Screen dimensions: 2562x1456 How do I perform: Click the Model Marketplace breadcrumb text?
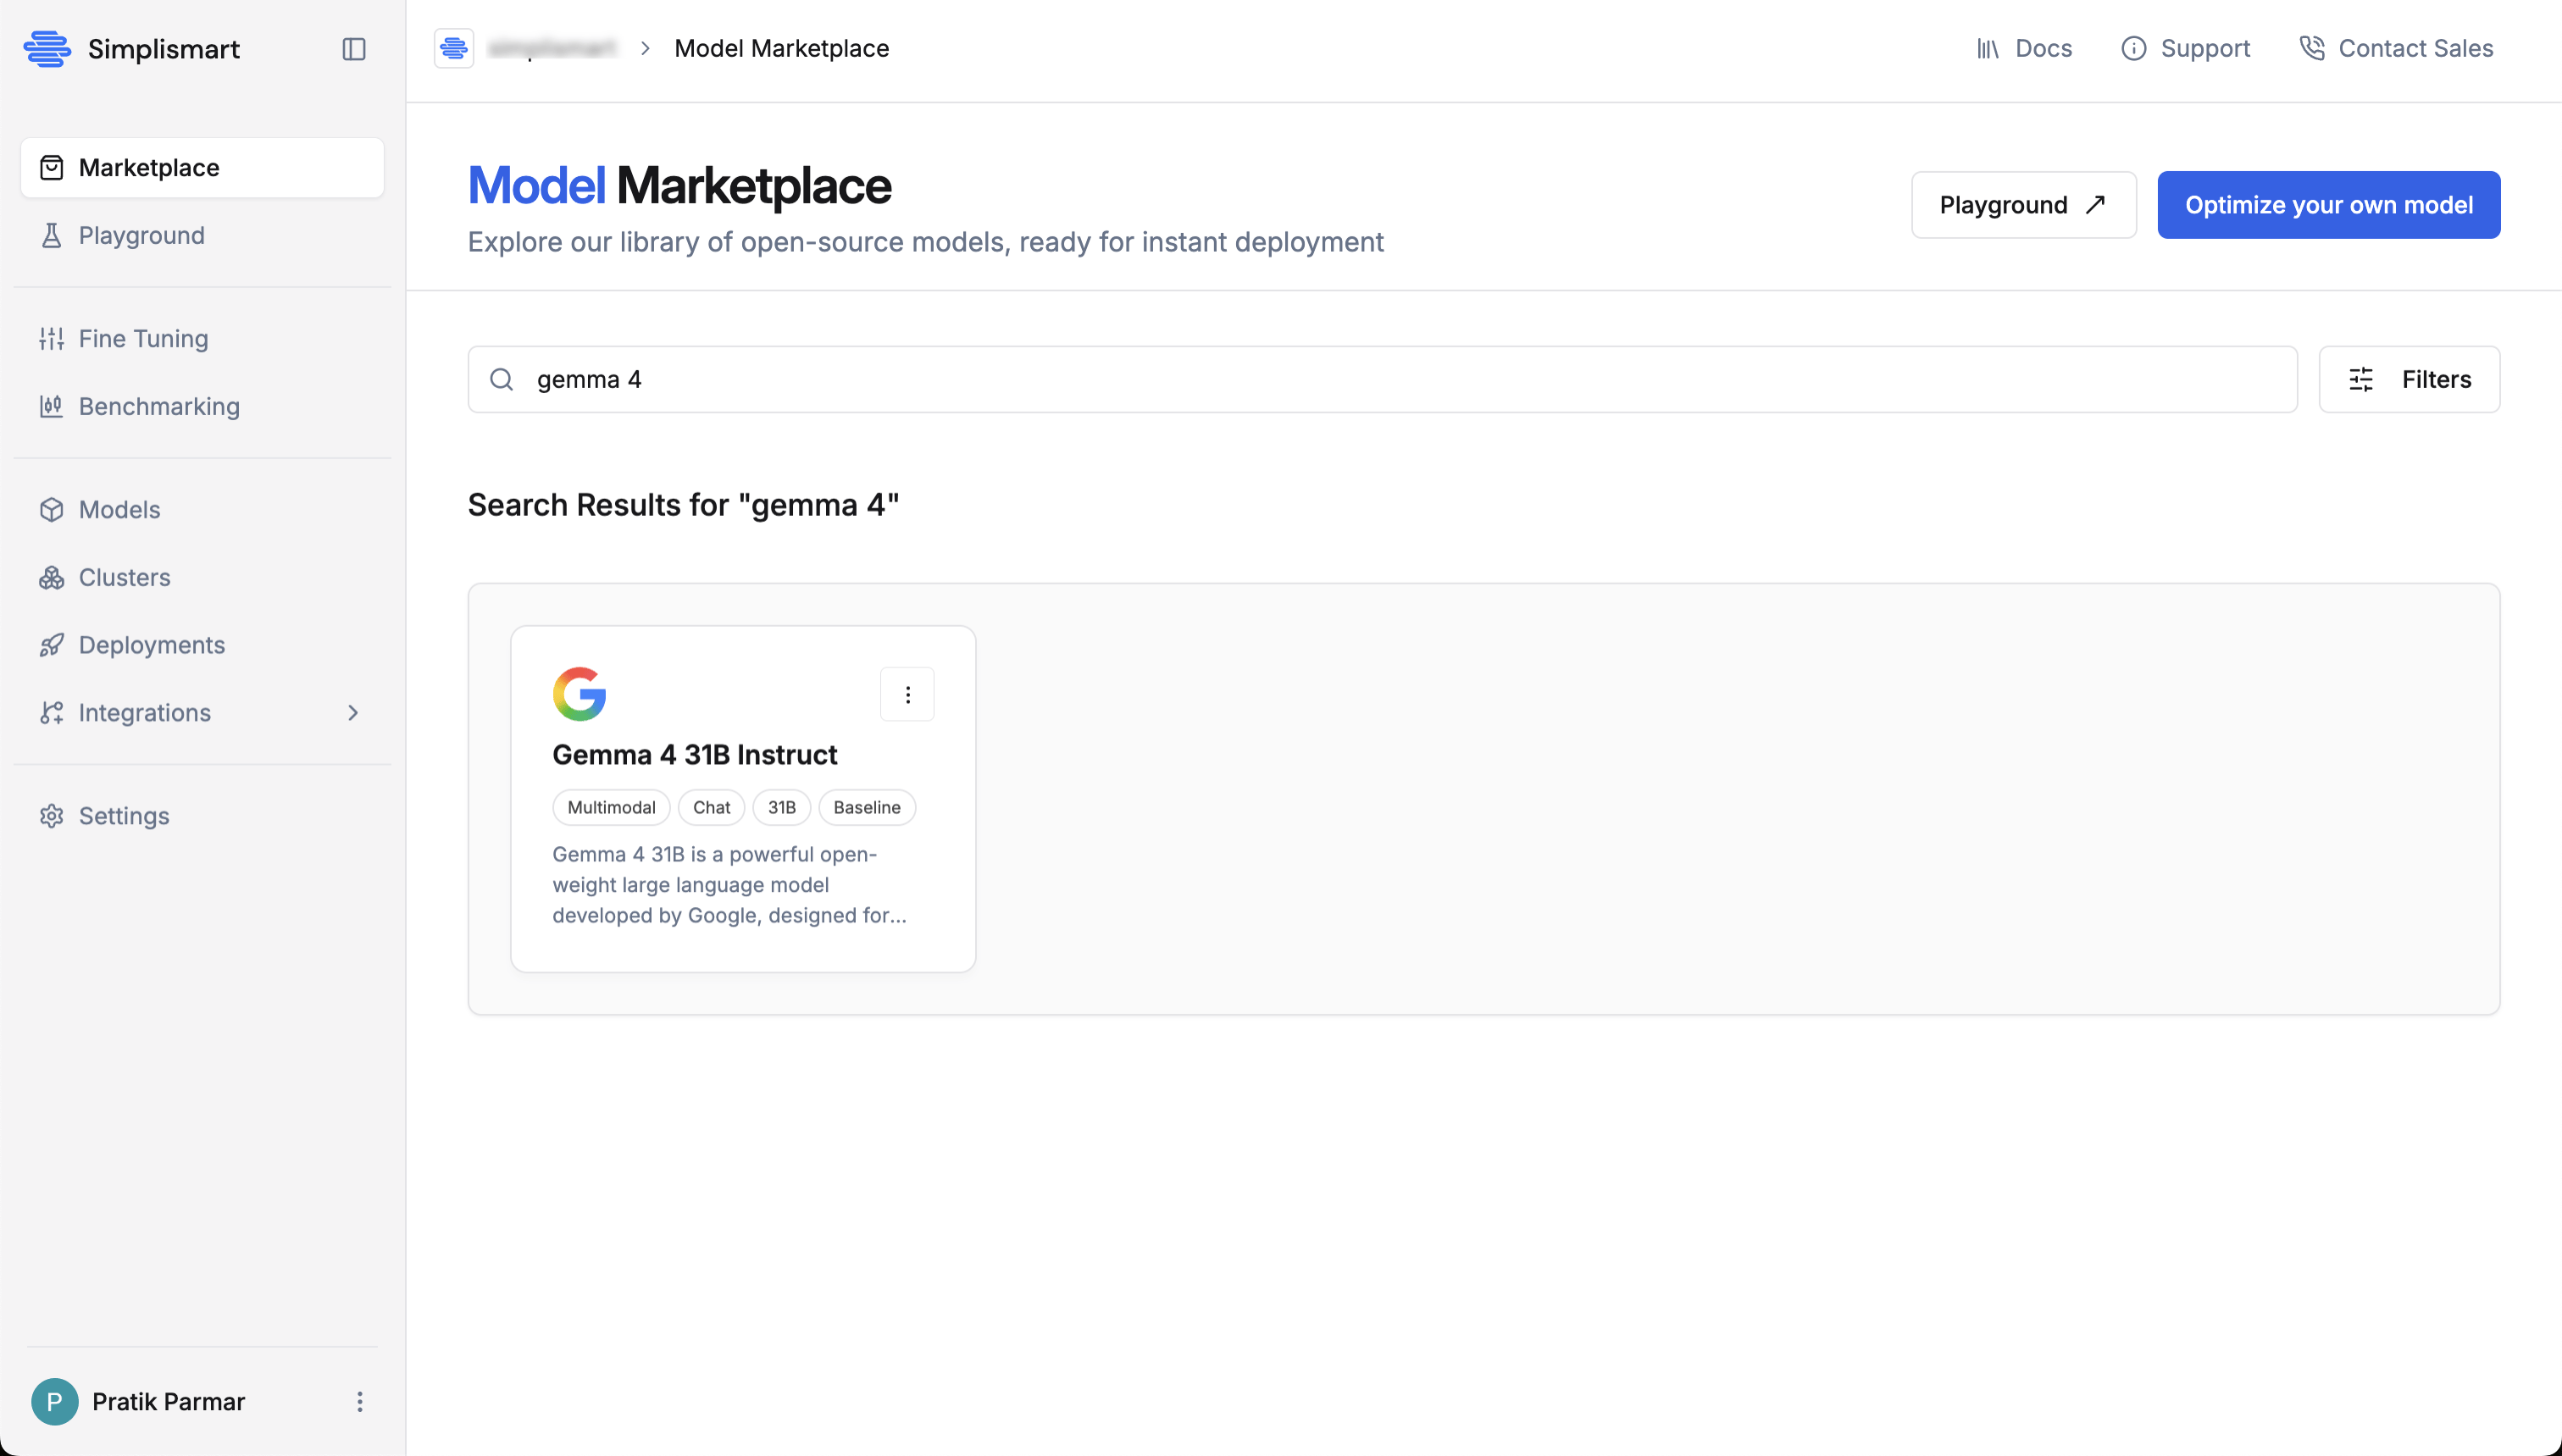click(x=782, y=48)
